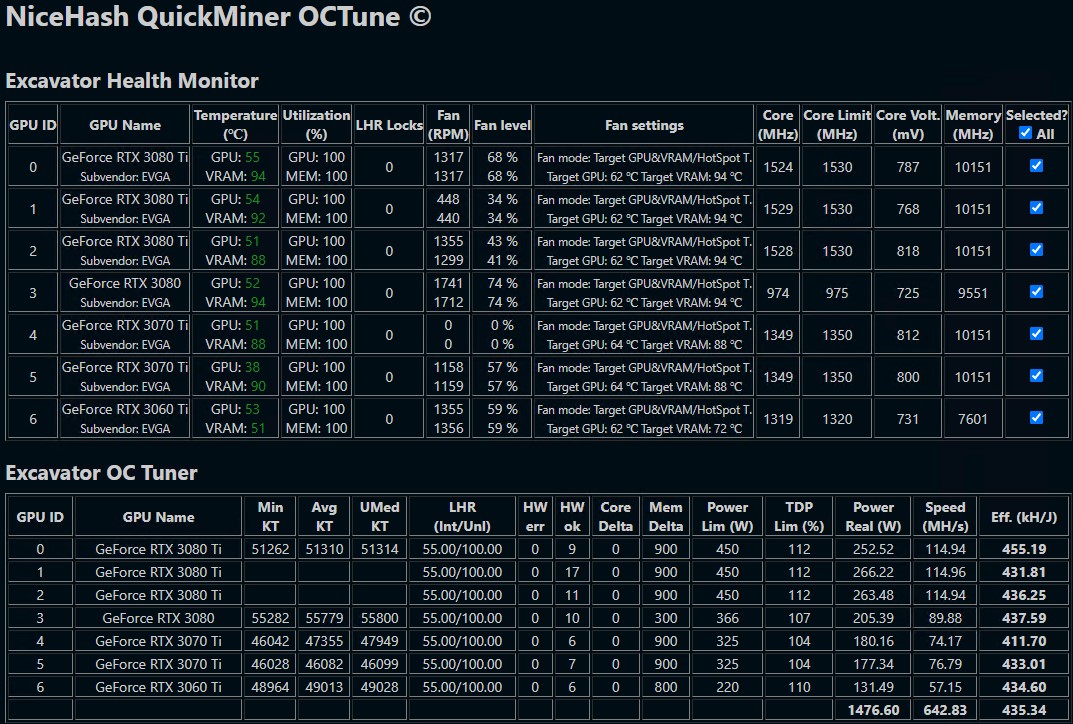1073x724 pixels.
Task: Click the TDP Lim (%) column header
Action: pyautogui.click(x=799, y=517)
